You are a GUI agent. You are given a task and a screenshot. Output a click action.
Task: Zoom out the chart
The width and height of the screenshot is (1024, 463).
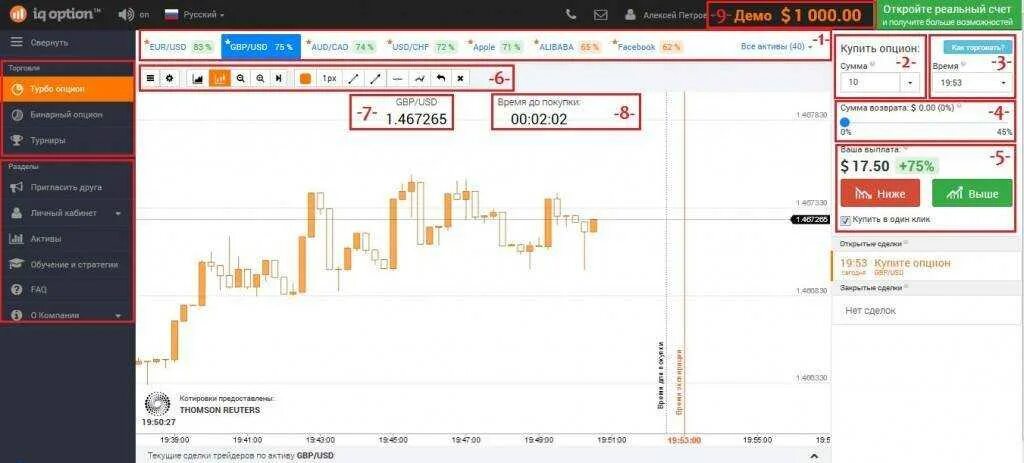(x=240, y=78)
